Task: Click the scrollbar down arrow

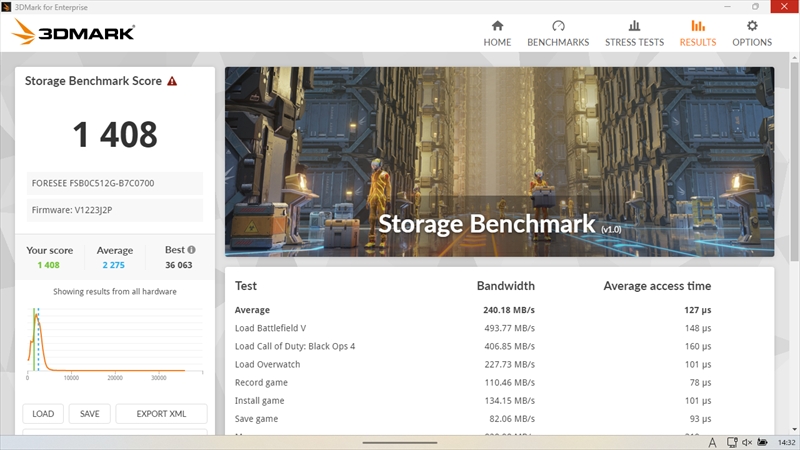Action: [793, 428]
